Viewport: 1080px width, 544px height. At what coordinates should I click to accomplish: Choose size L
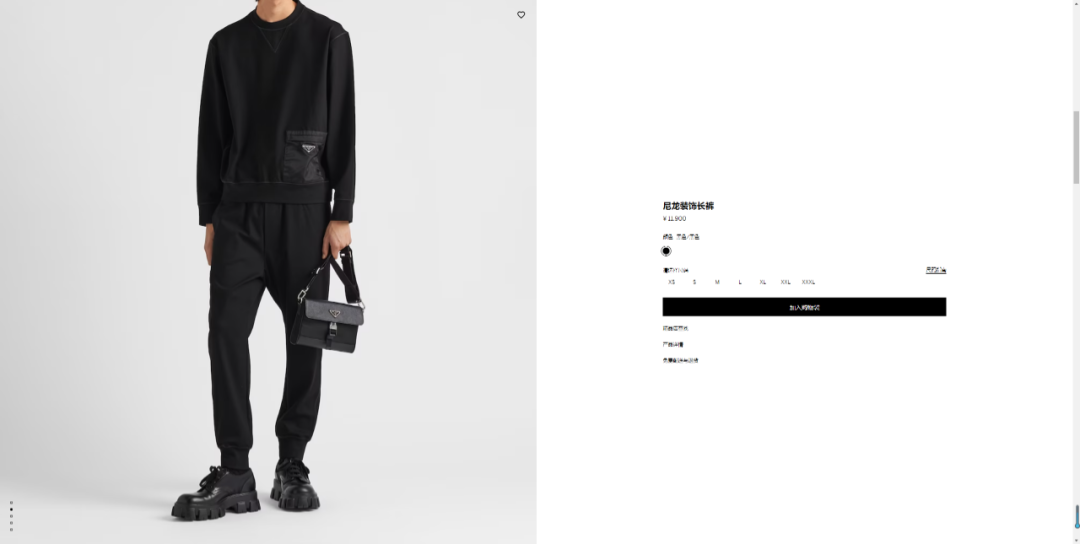[x=740, y=282]
